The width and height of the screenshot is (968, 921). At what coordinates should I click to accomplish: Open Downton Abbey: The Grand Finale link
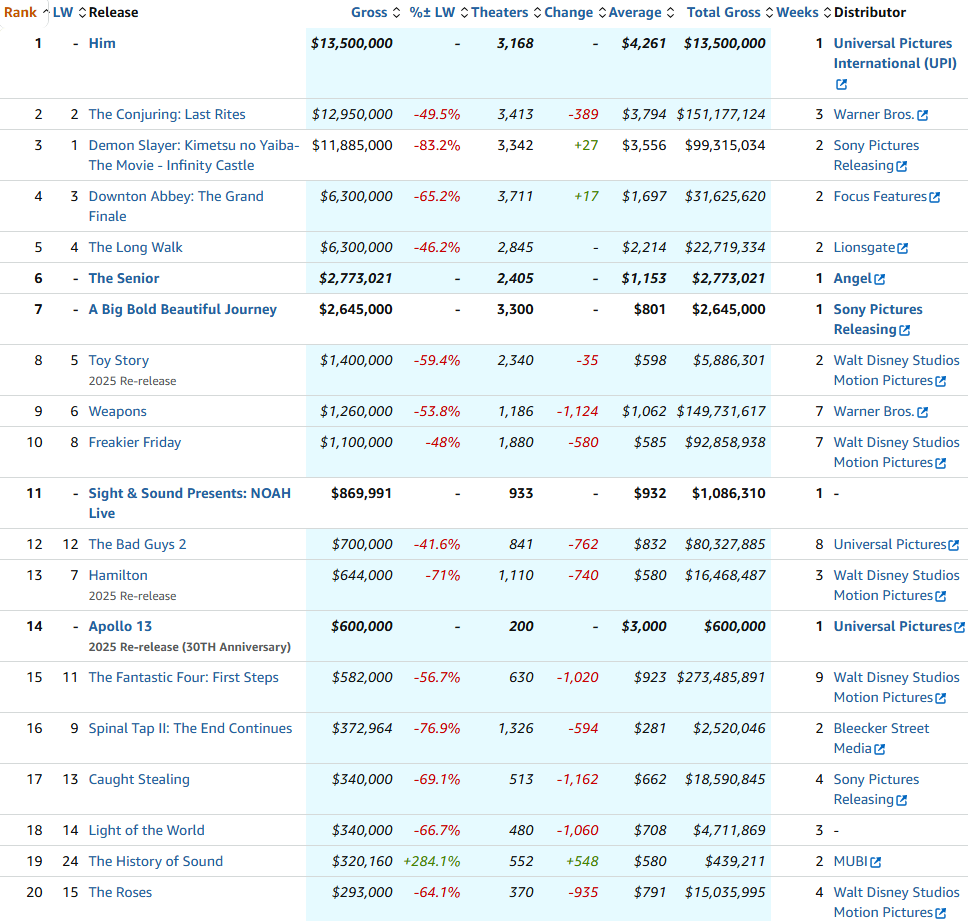176,206
